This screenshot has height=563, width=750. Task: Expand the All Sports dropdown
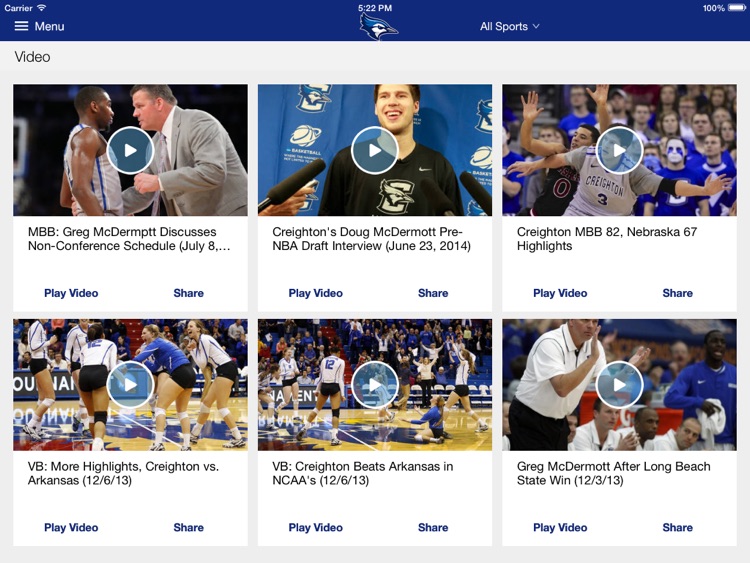coord(510,26)
